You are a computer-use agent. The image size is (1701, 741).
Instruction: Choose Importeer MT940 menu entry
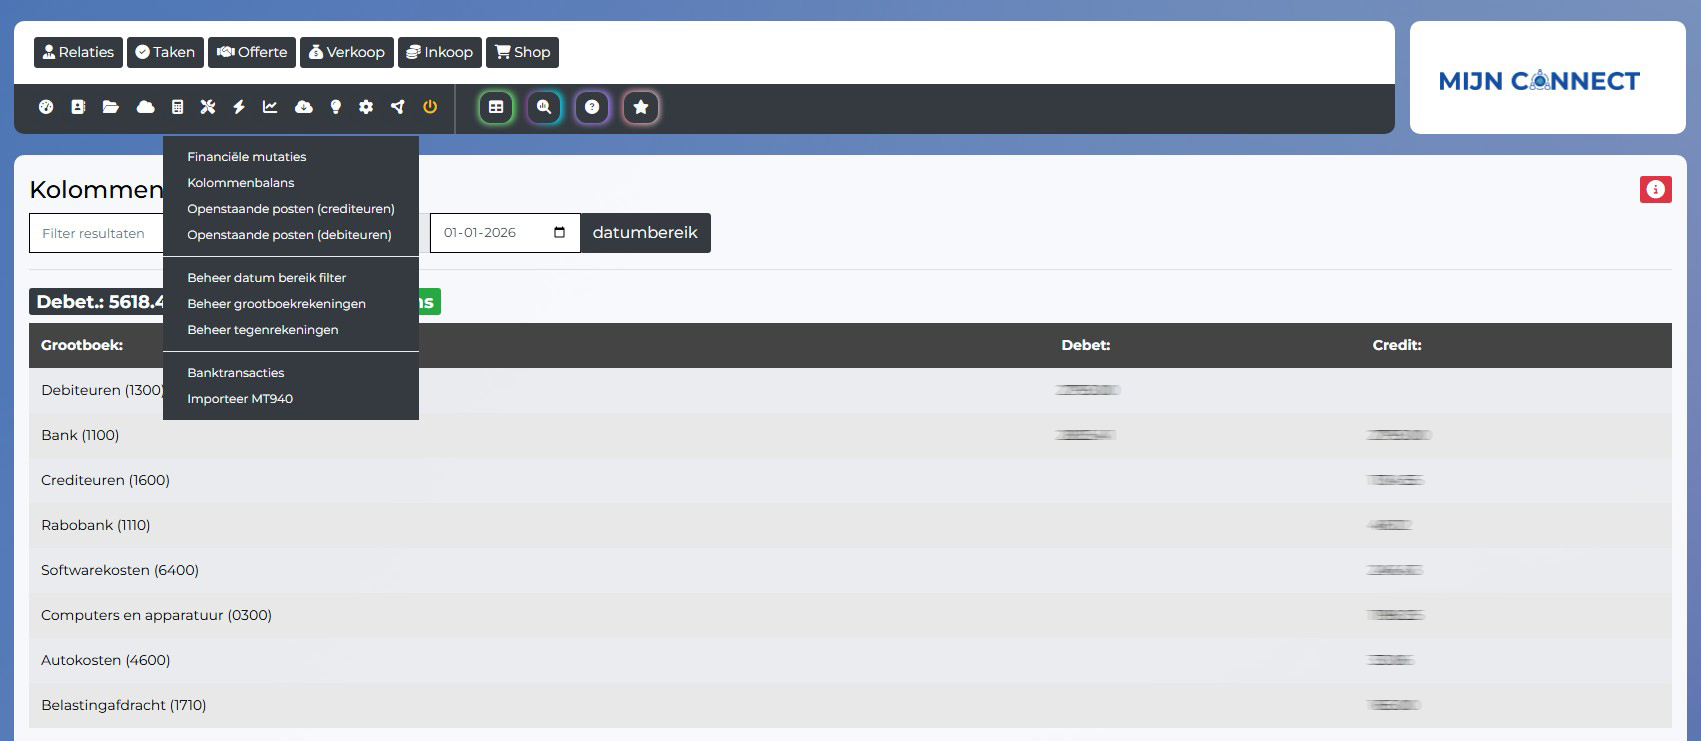point(240,399)
